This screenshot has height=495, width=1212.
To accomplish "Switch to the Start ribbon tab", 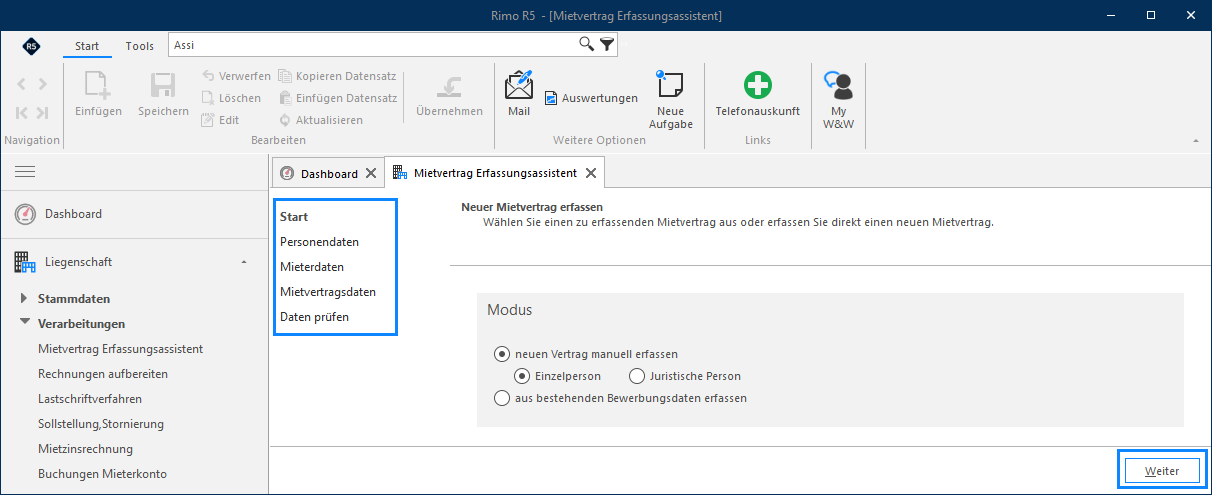I will click(x=87, y=46).
